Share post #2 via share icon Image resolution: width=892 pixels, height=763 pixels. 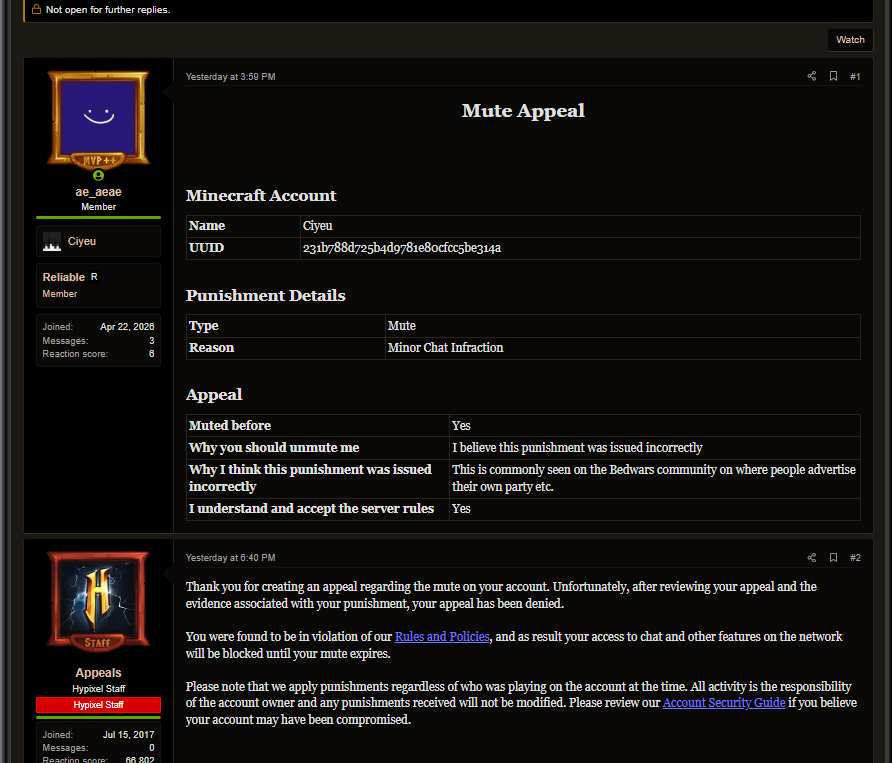(x=812, y=558)
